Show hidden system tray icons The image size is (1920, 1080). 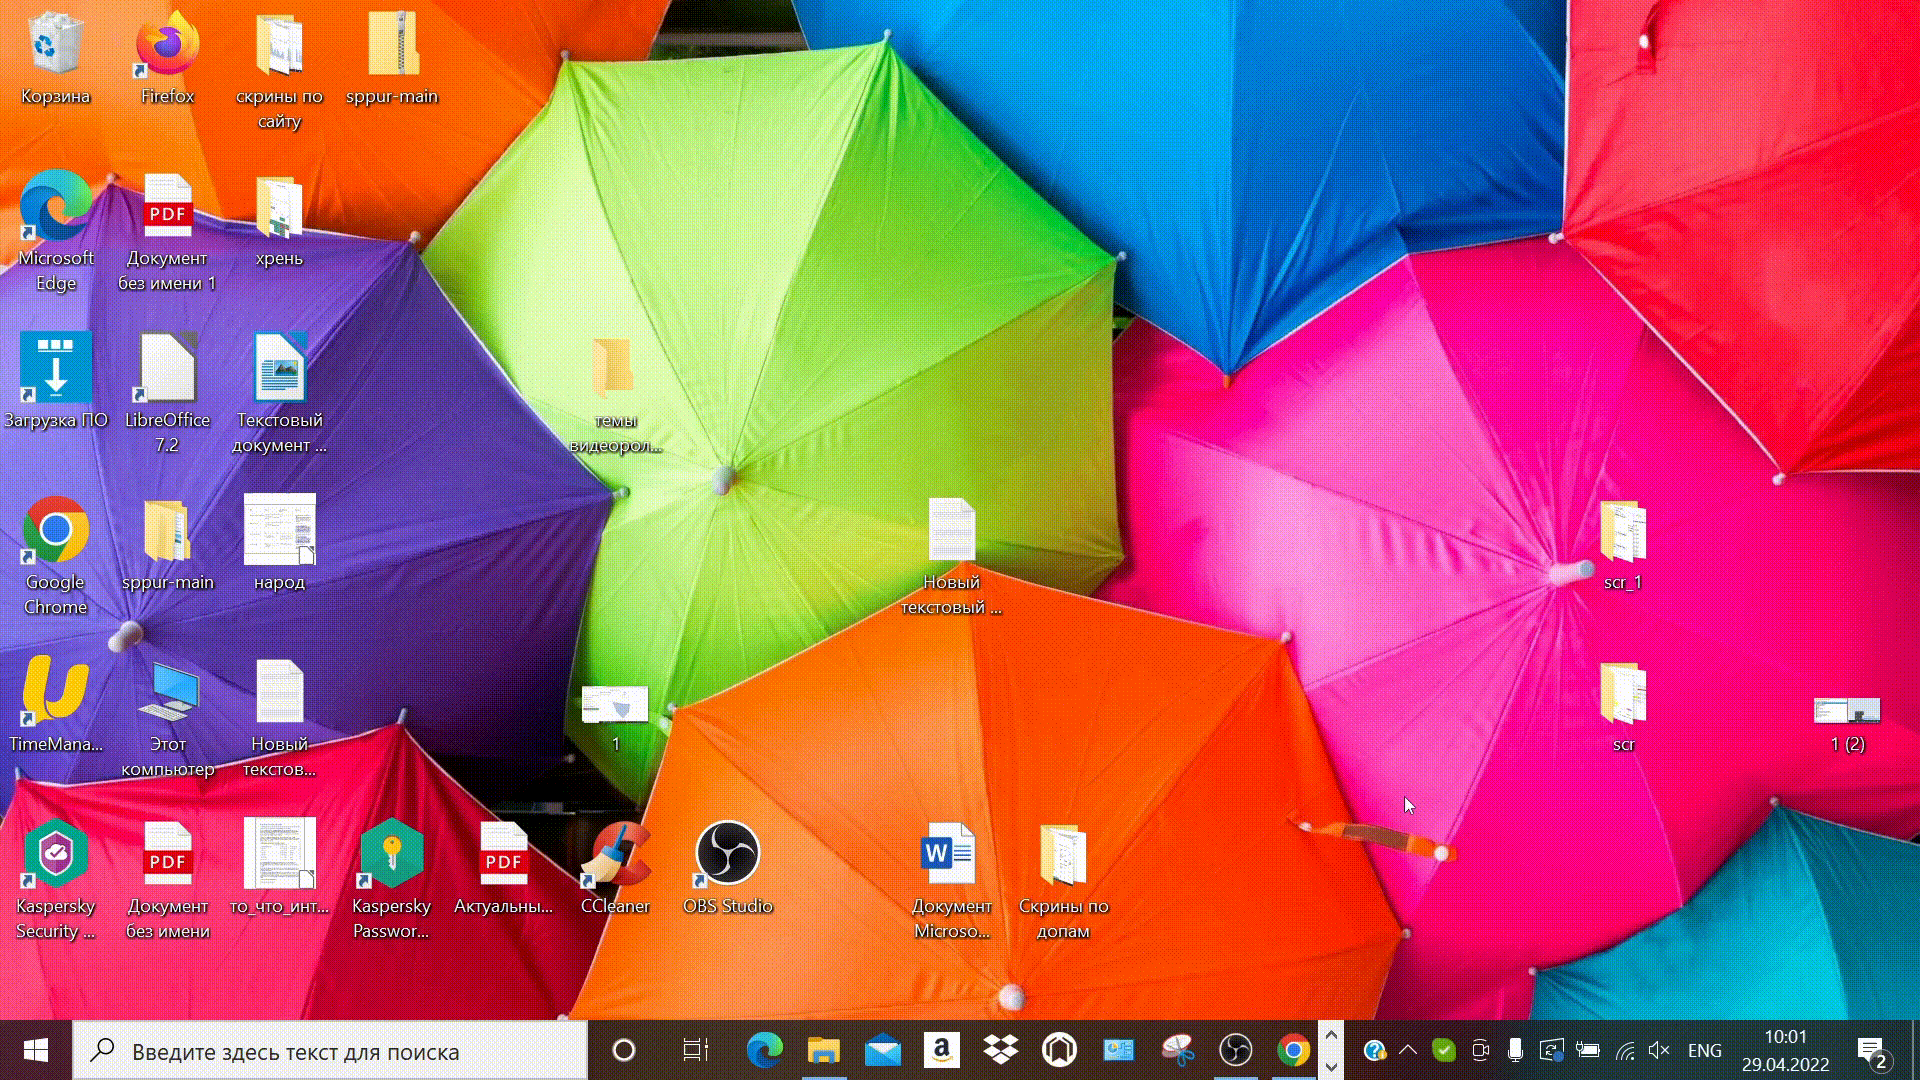tap(1408, 1050)
